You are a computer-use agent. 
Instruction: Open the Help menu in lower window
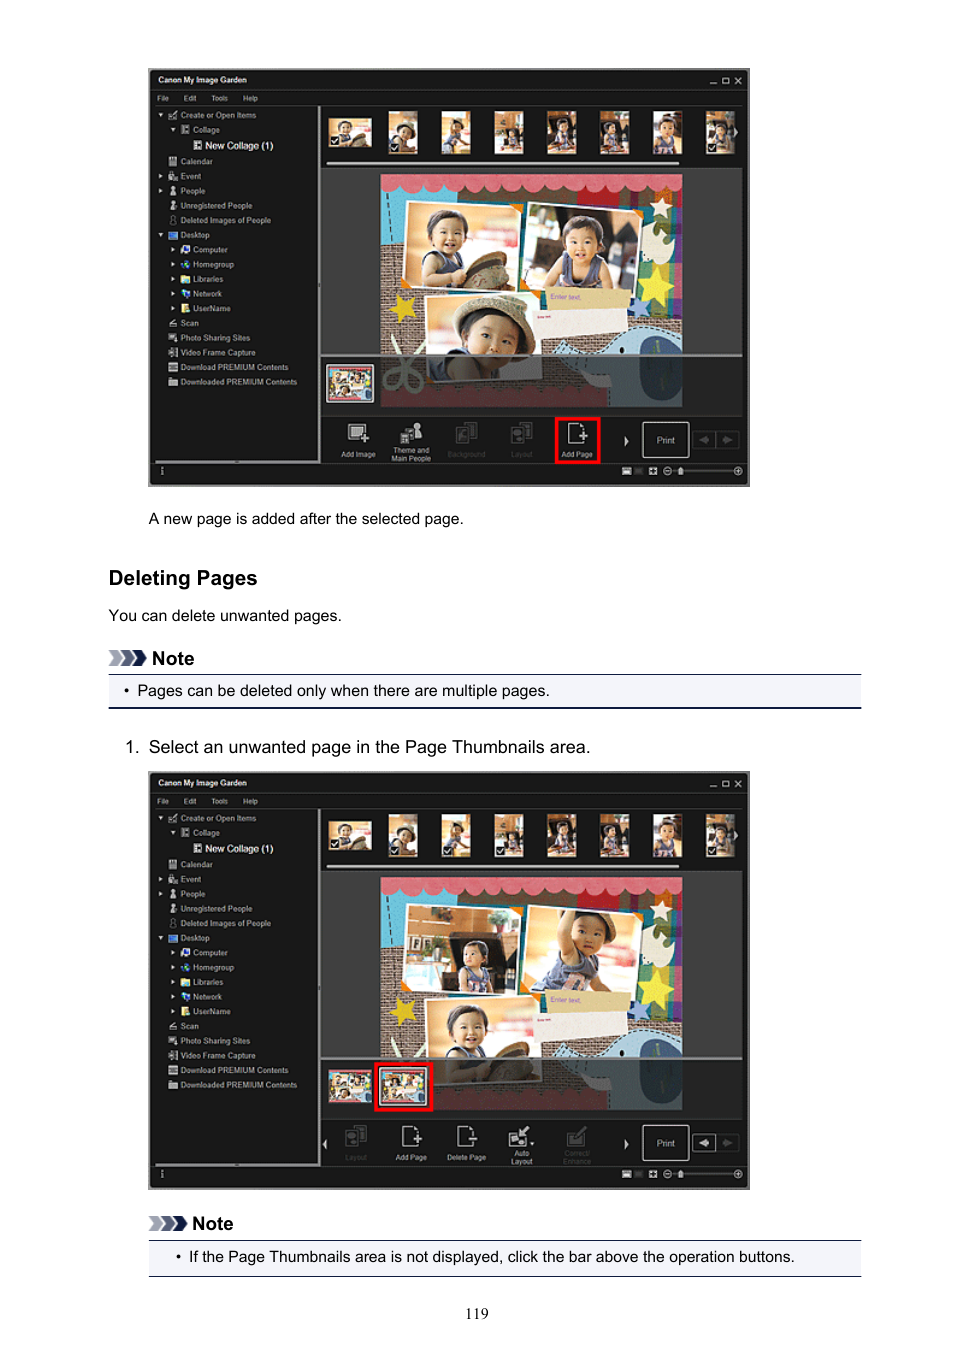(x=250, y=802)
